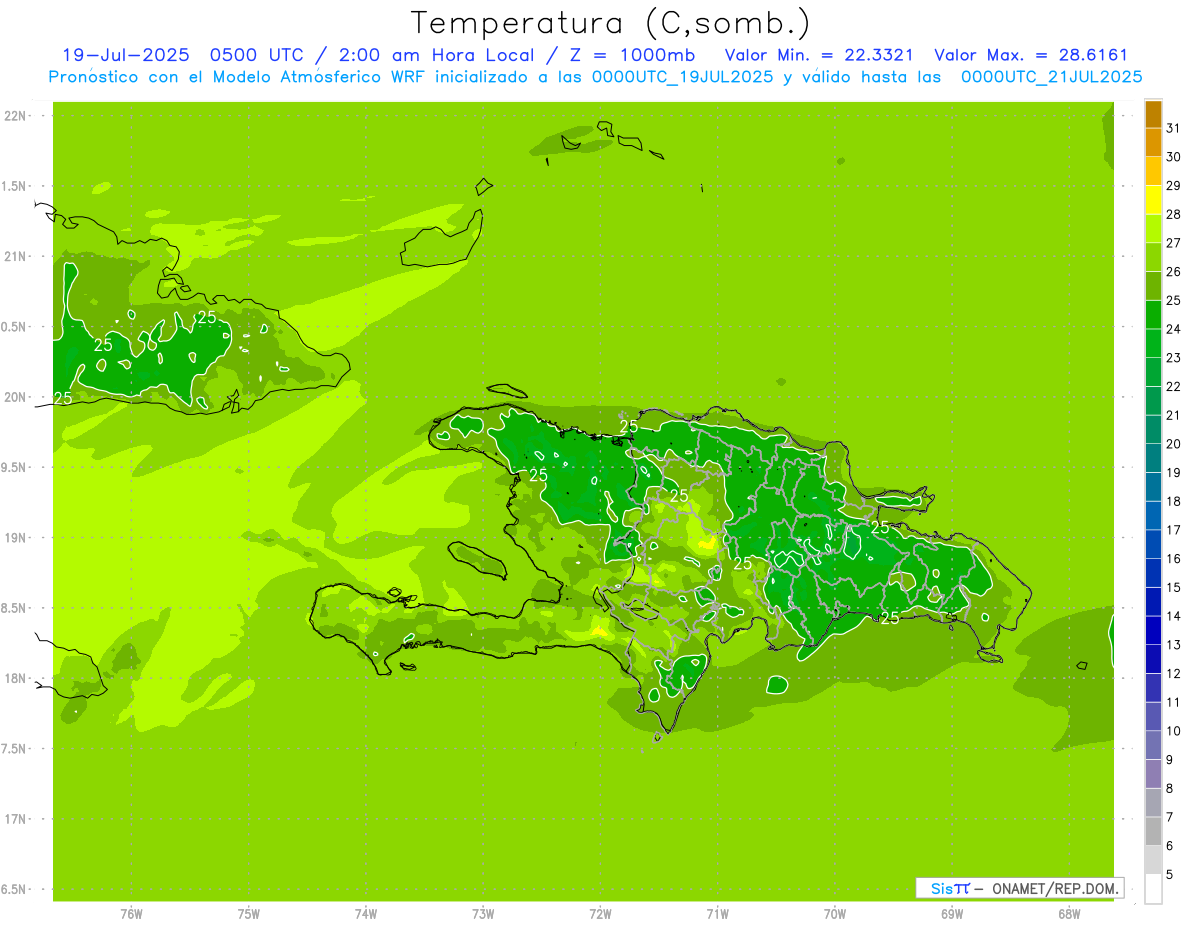Click the '12' color bar label

1173,674
